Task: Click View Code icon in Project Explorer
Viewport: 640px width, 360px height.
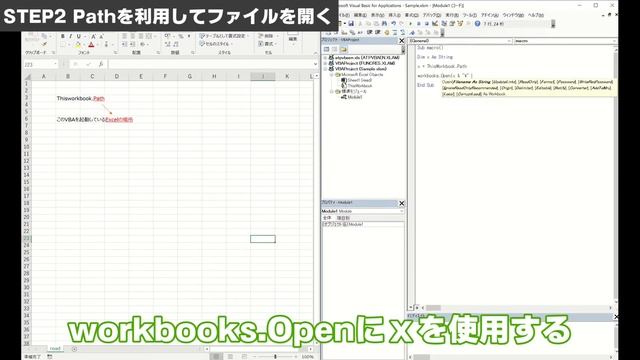Action: (x=327, y=49)
